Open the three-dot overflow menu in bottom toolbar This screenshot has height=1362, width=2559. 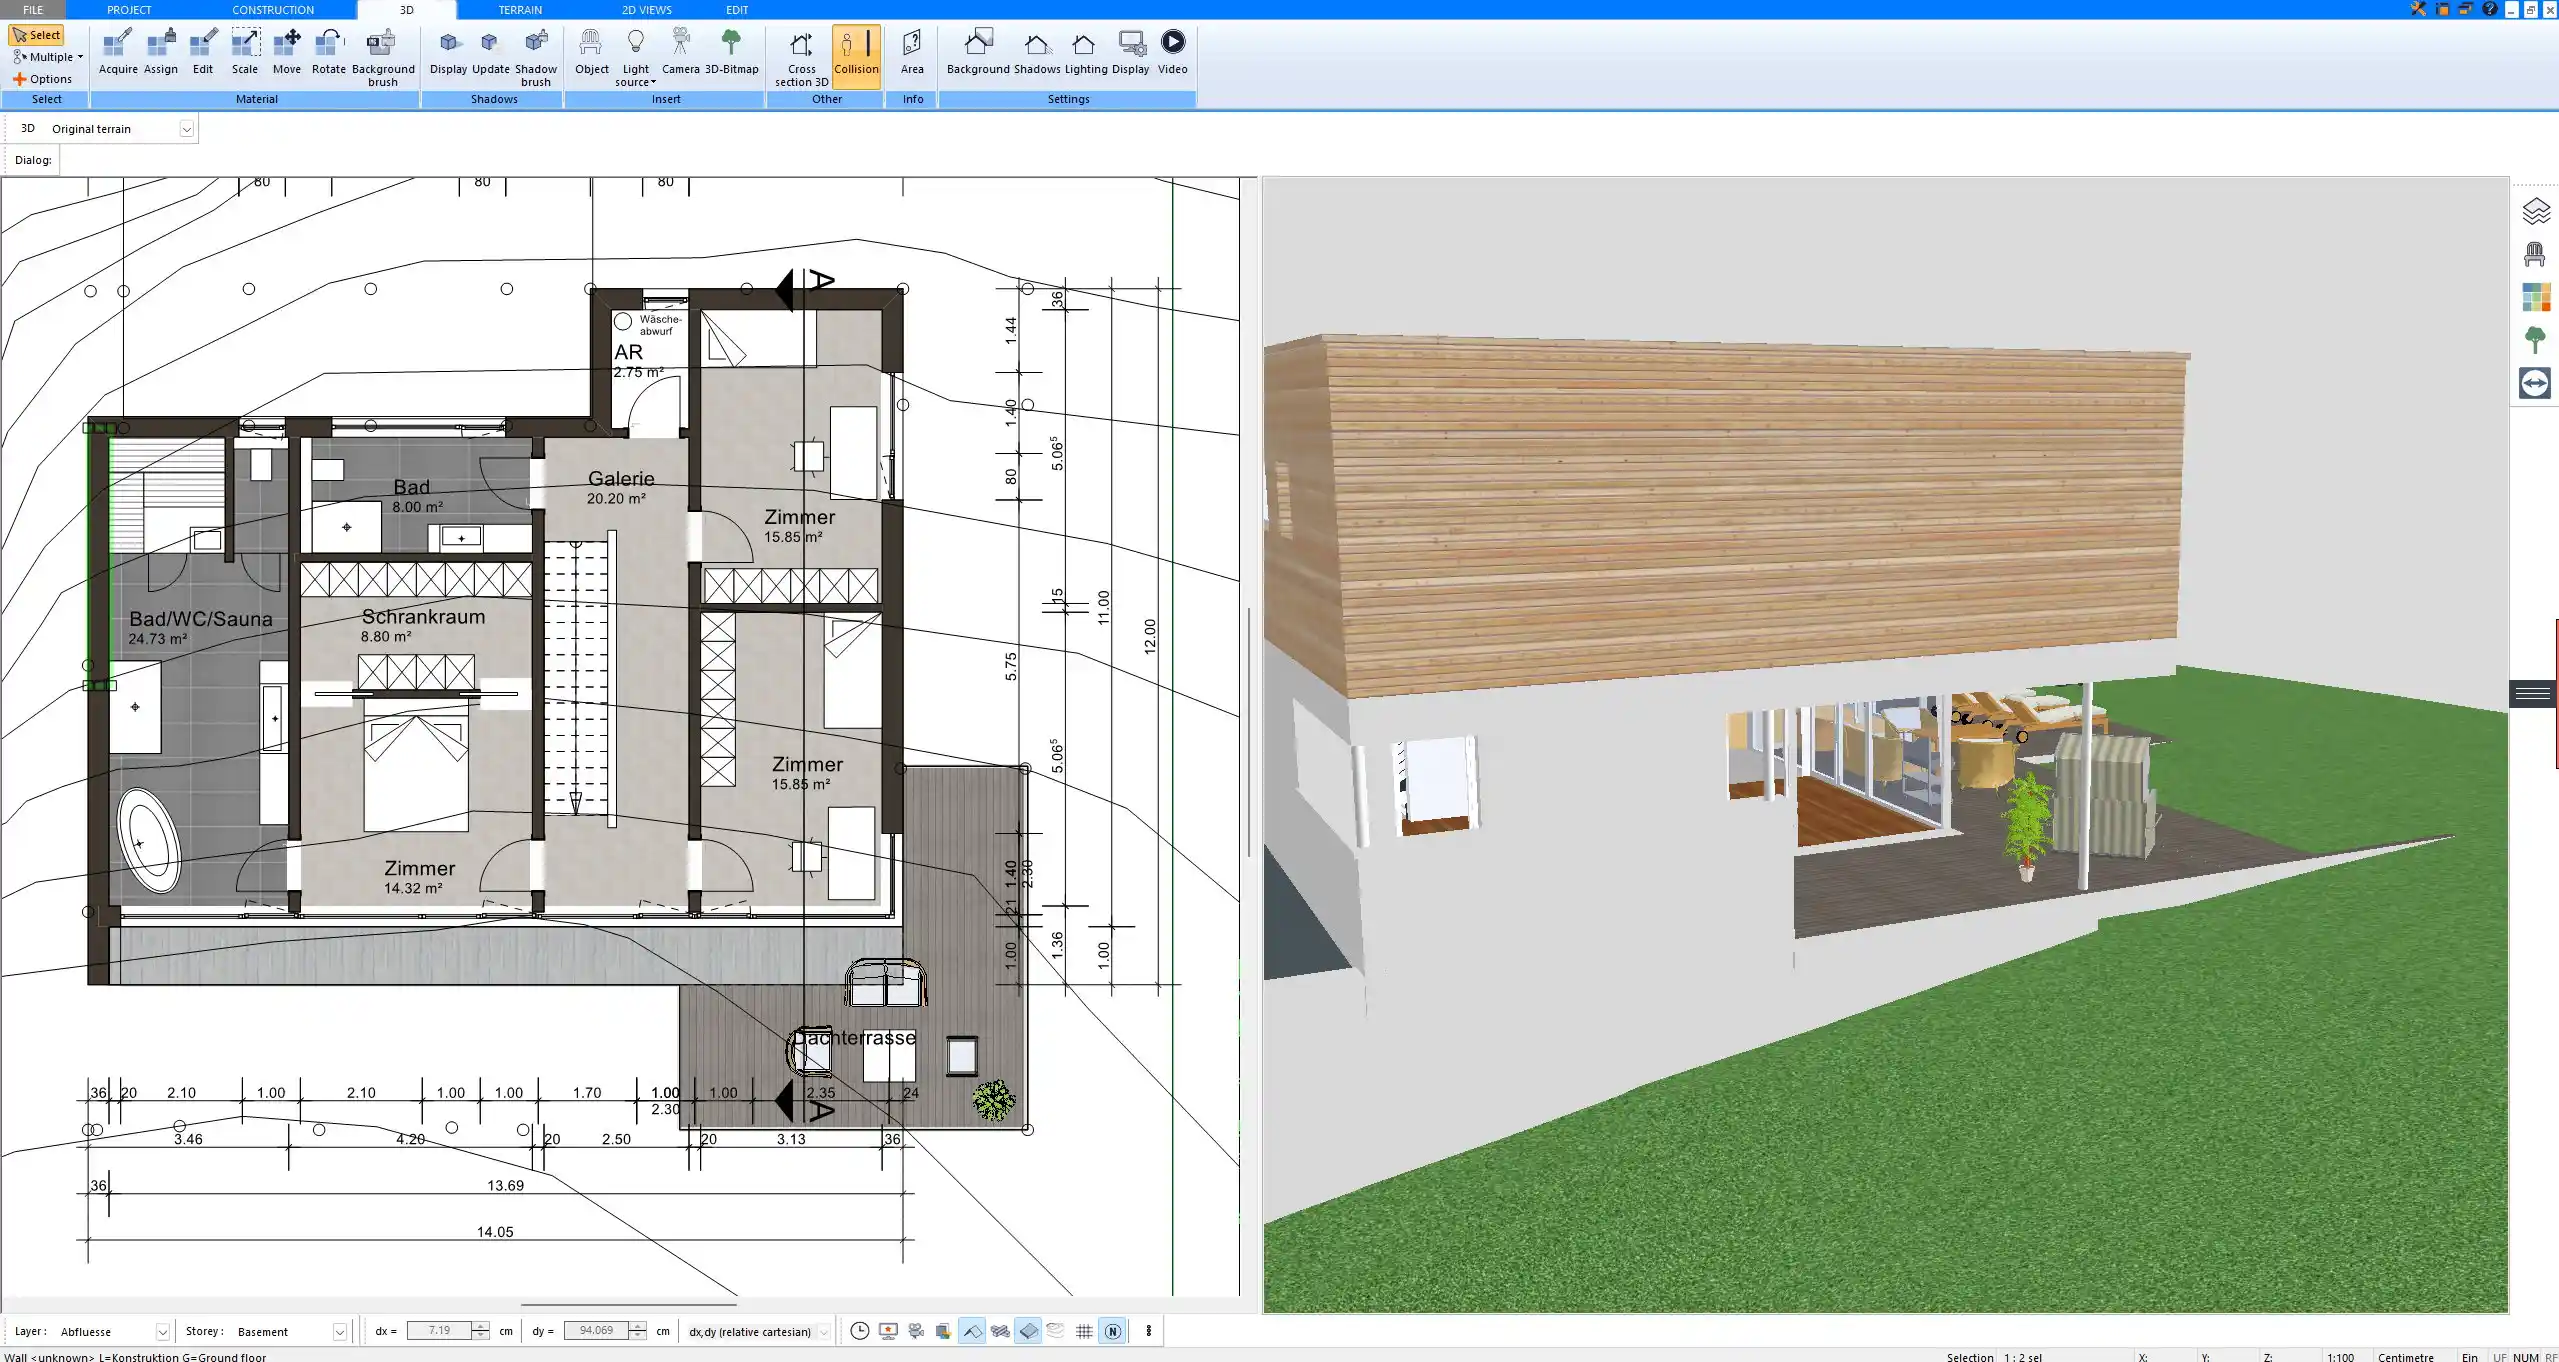tap(1148, 1331)
